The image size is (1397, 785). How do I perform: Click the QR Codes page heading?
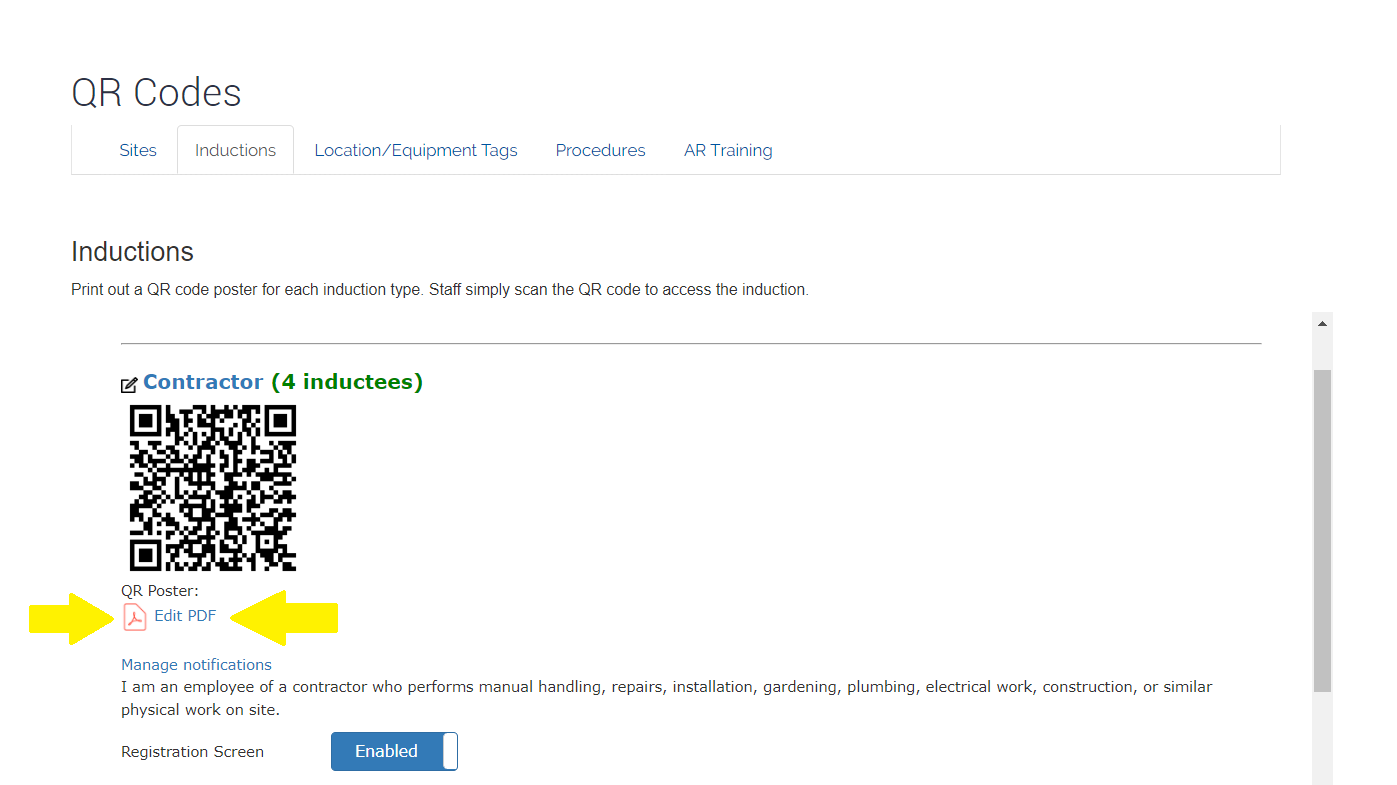pos(156,93)
